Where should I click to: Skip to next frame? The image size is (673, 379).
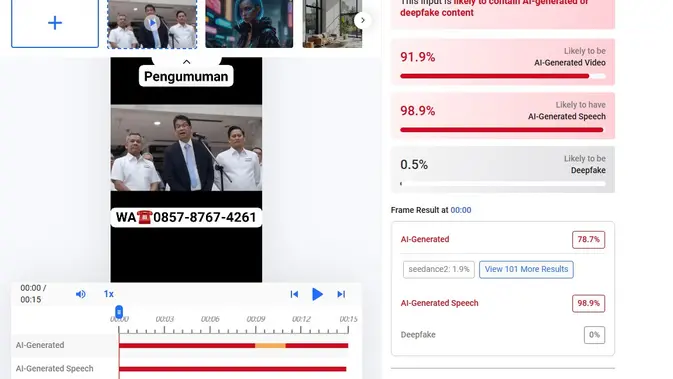point(341,294)
